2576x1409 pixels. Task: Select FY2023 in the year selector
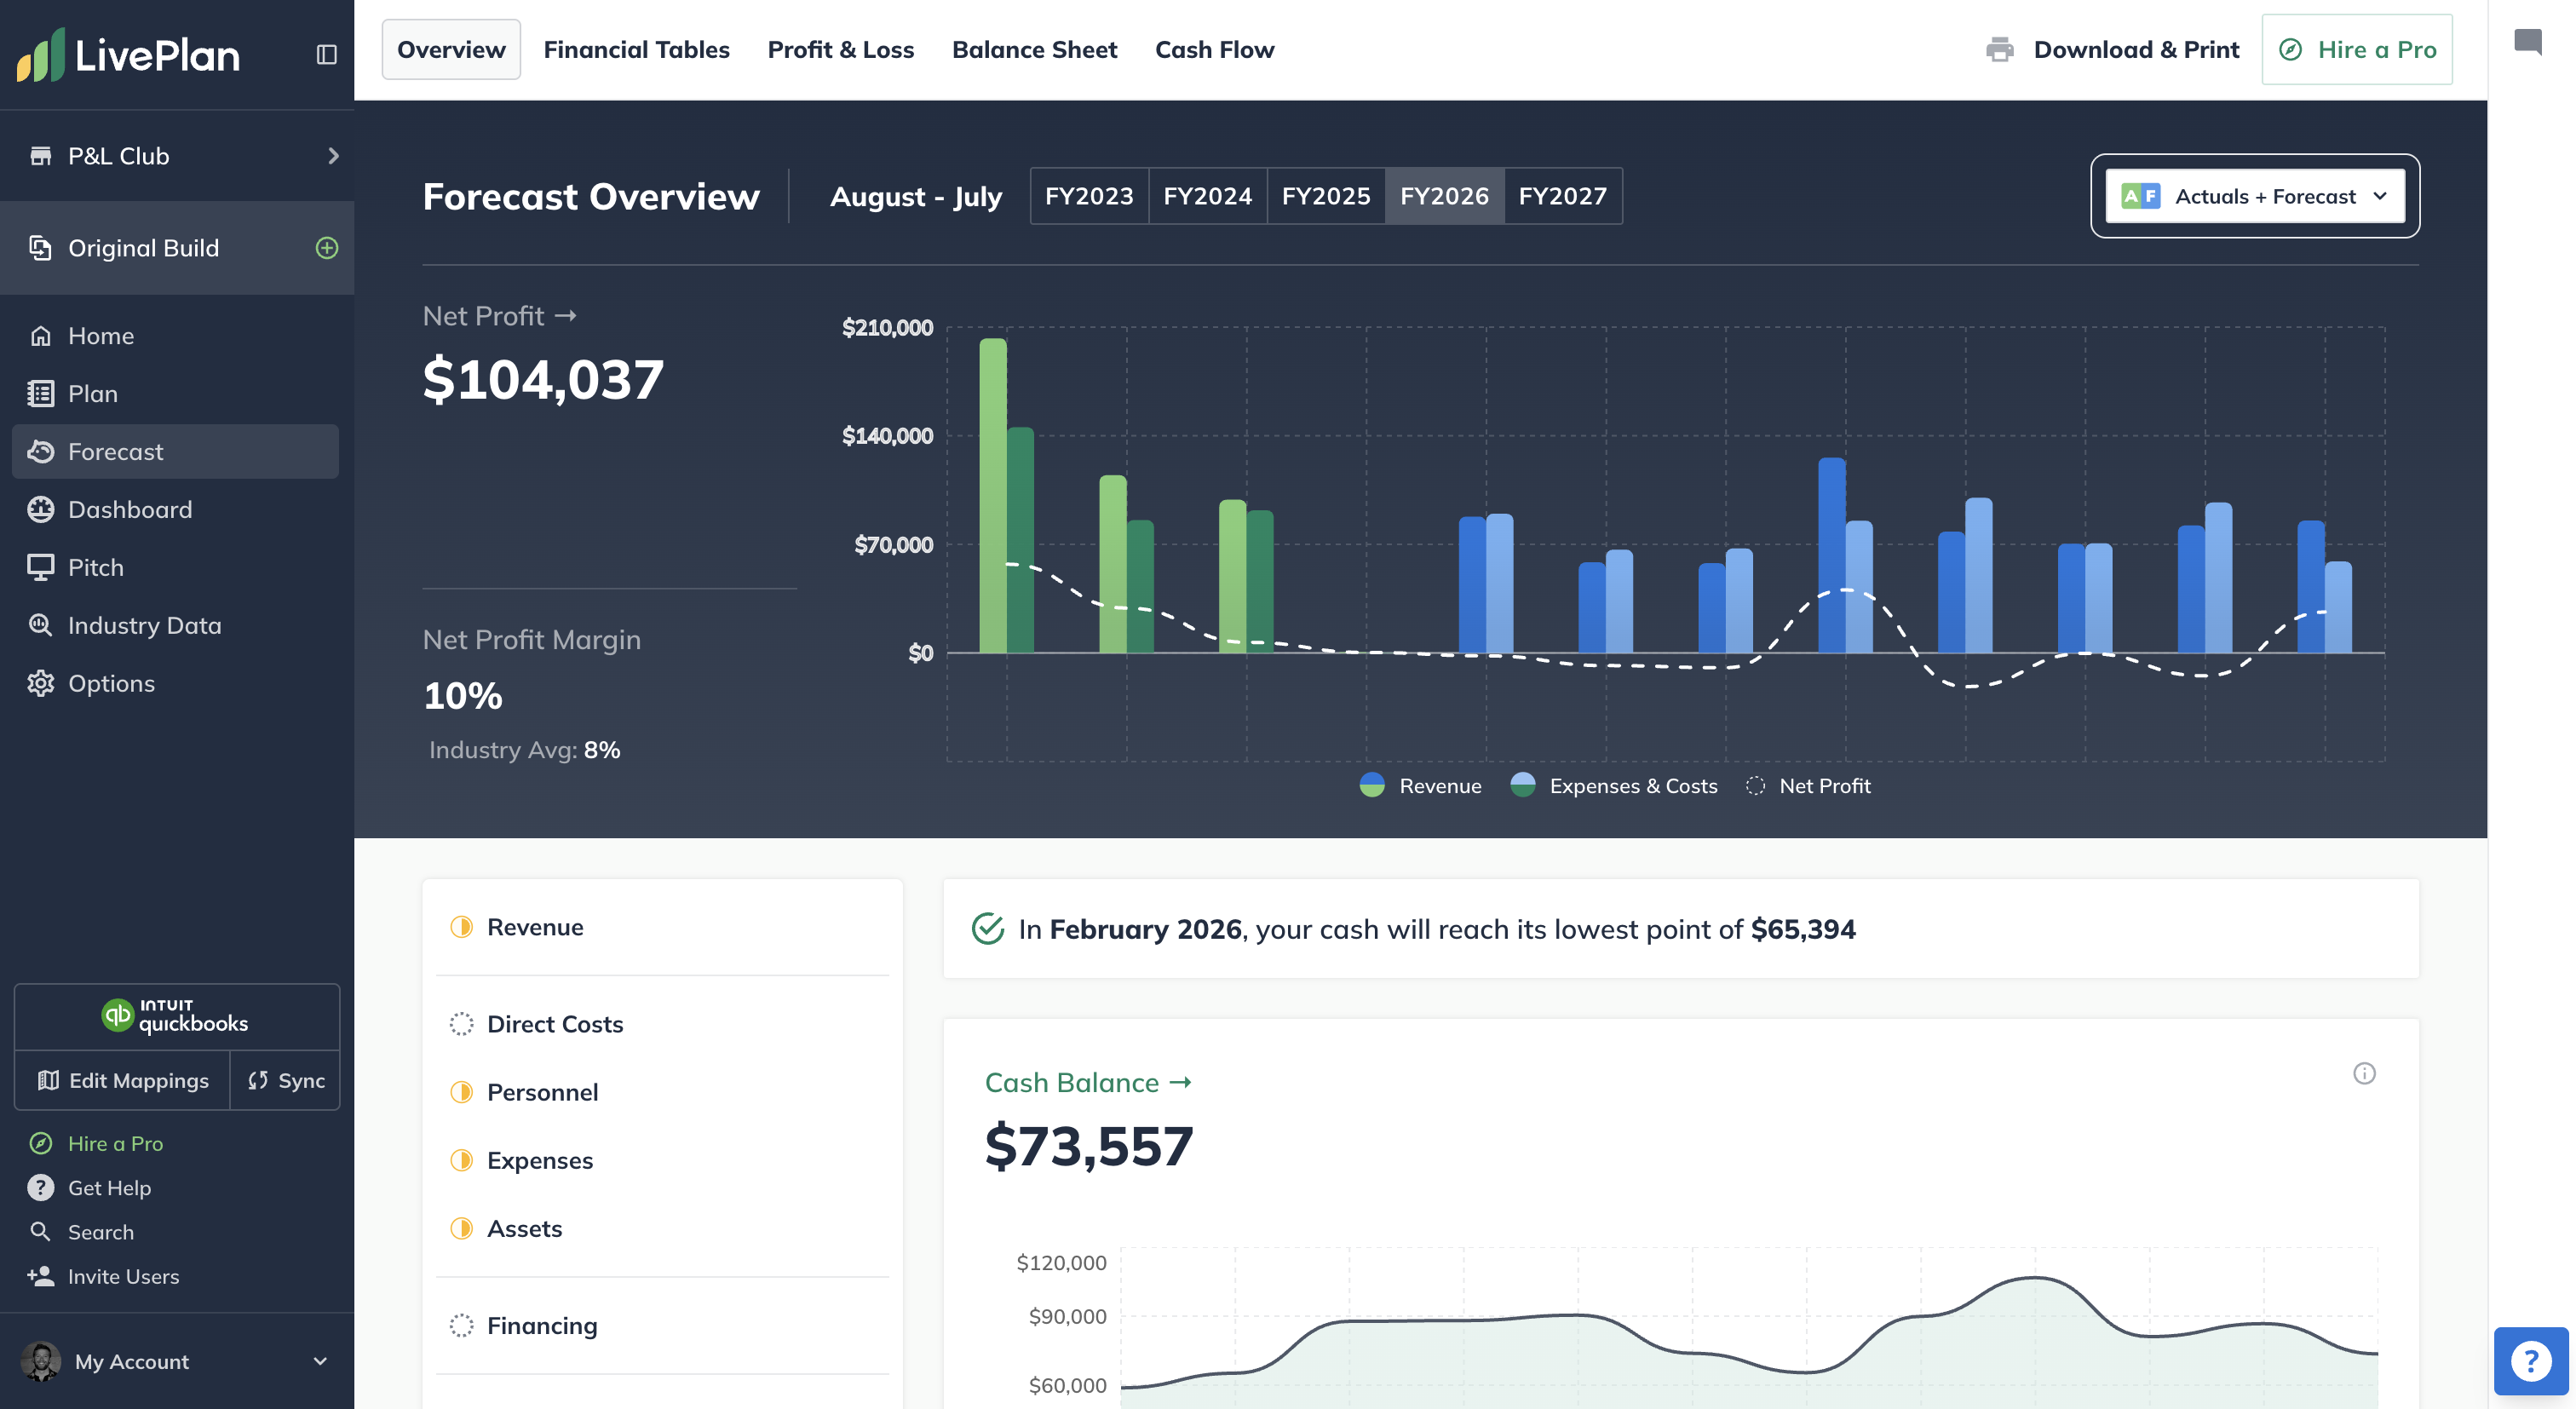pos(1089,196)
